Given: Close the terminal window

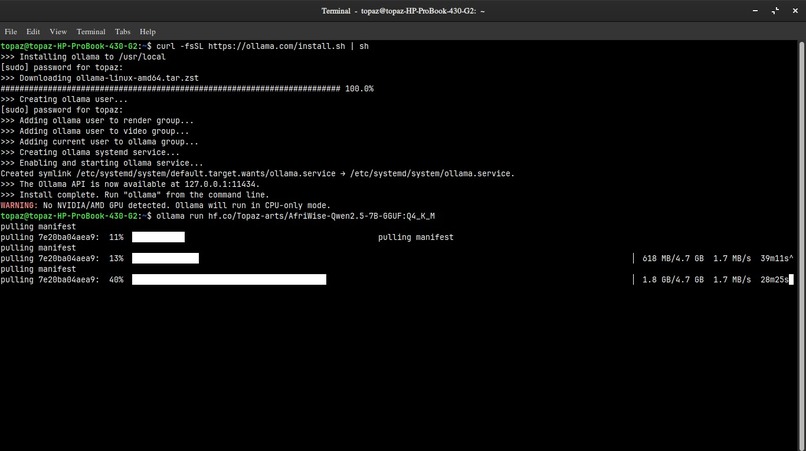Looking at the screenshot, I should (x=795, y=11).
